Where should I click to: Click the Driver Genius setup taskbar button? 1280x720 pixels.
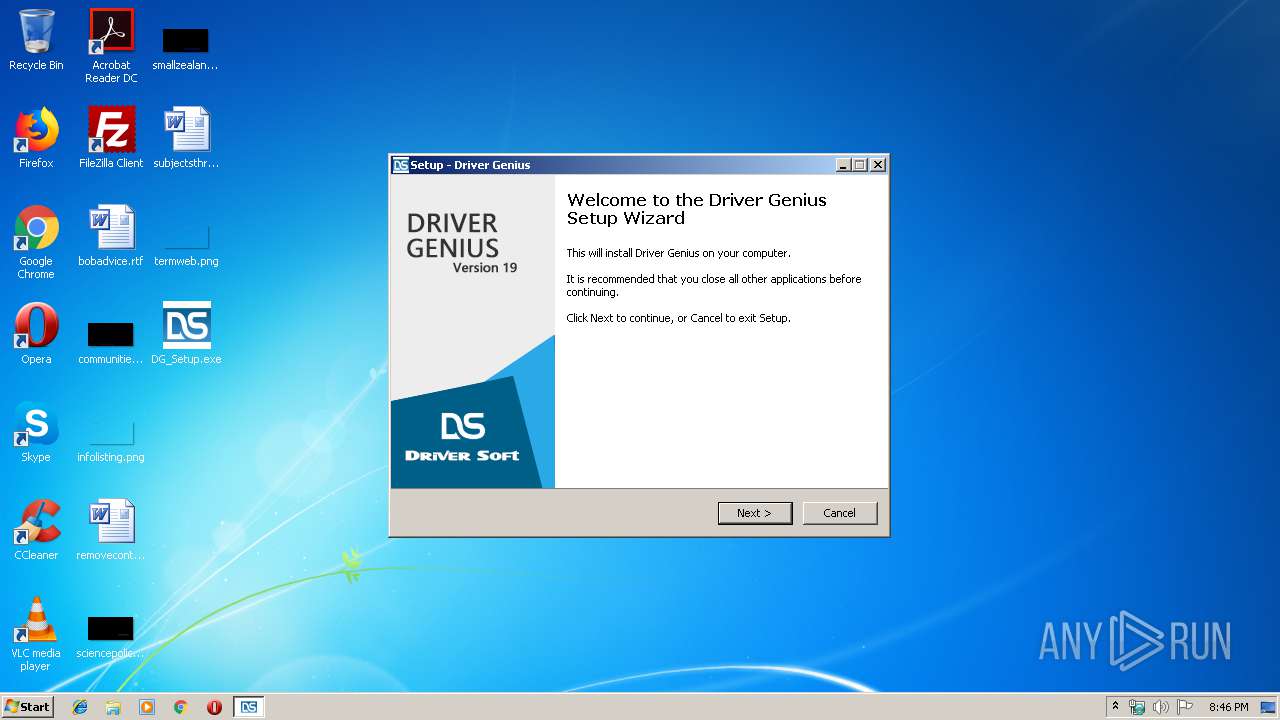248,707
